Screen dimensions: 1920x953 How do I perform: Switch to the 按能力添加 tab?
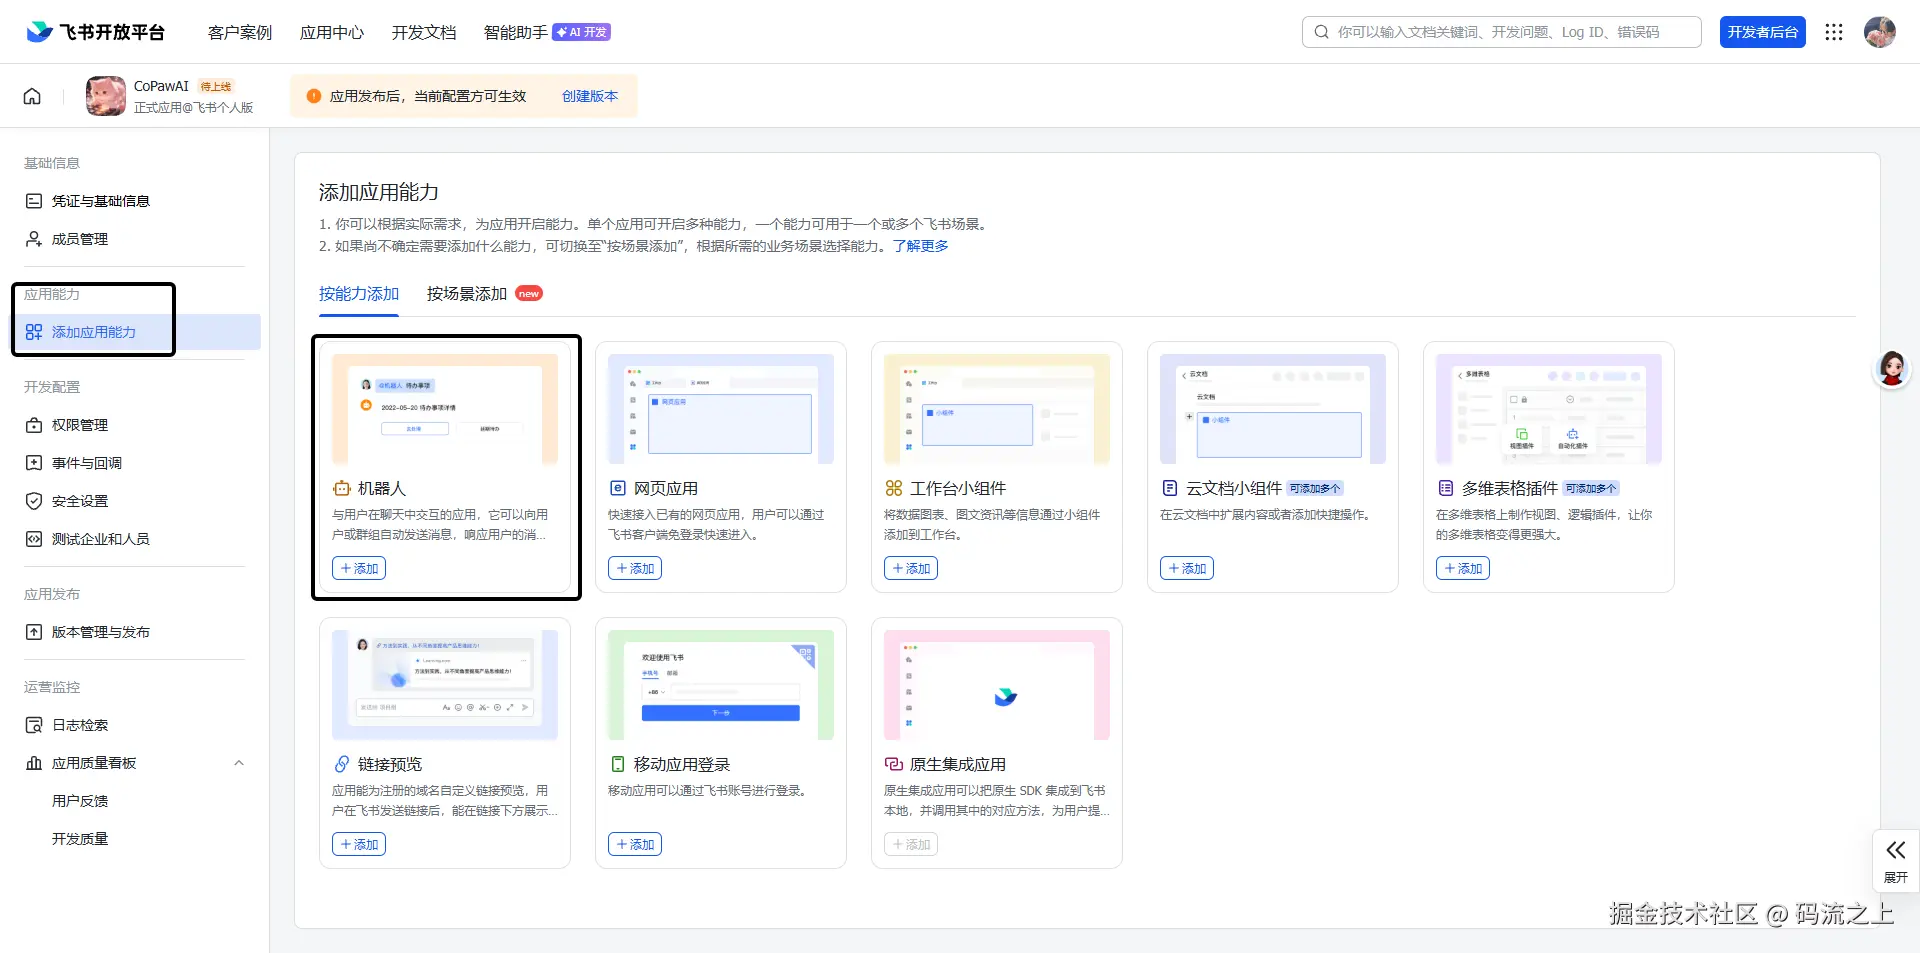(359, 294)
